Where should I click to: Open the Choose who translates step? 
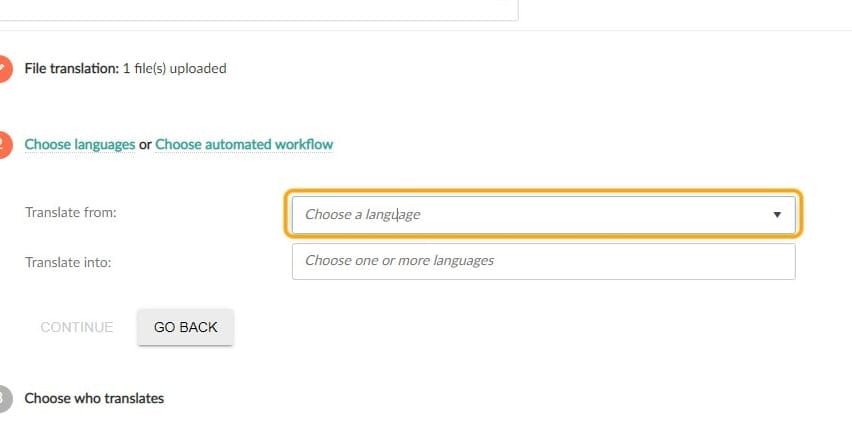(x=94, y=398)
